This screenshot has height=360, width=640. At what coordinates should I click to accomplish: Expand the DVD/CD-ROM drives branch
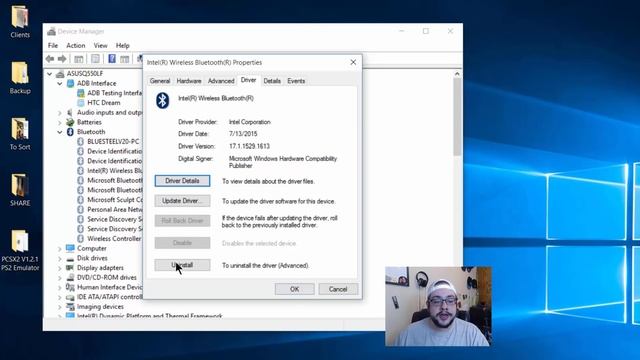(x=60, y=278)
